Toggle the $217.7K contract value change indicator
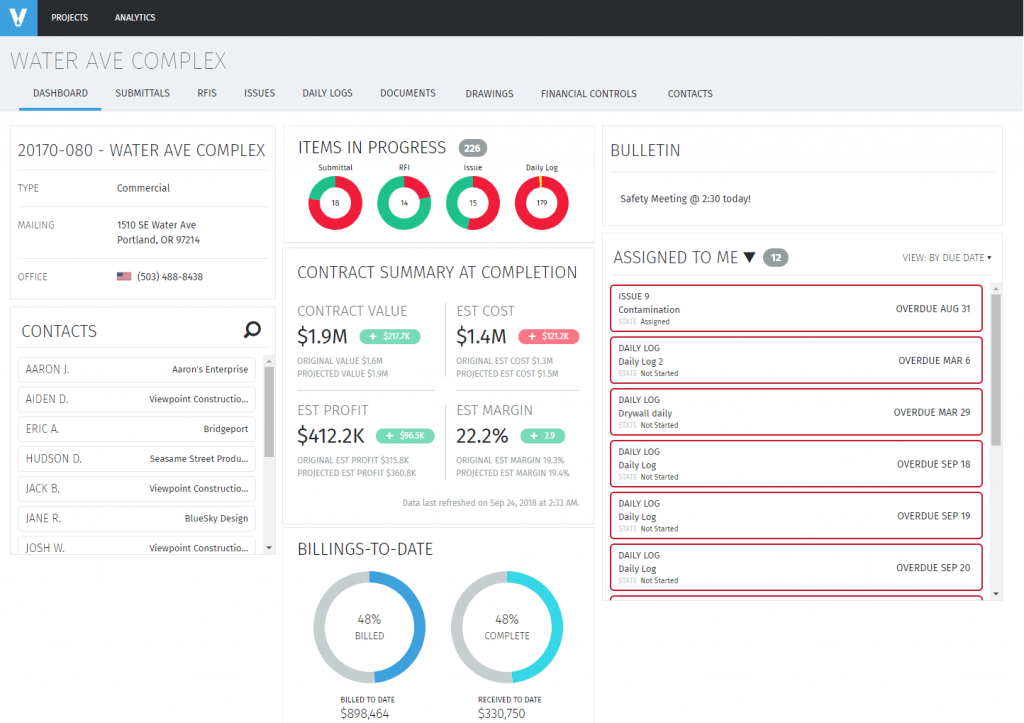 coord(389,337)
